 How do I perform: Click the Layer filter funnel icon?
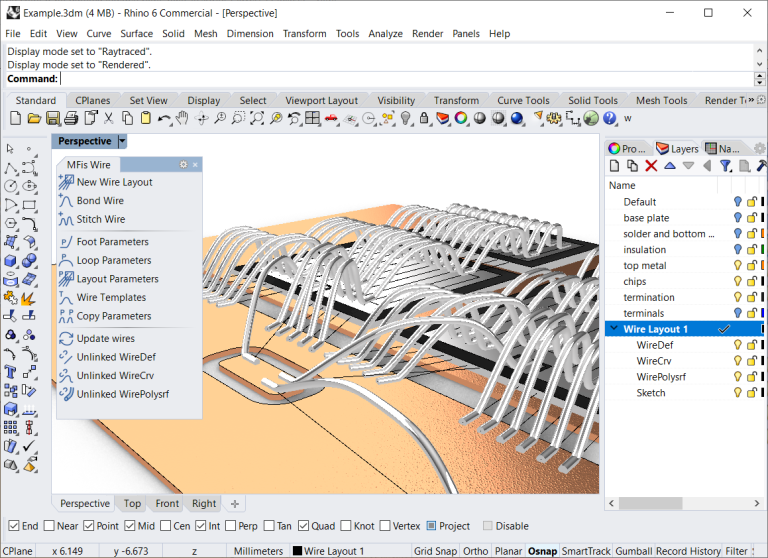tap(725, 166)
